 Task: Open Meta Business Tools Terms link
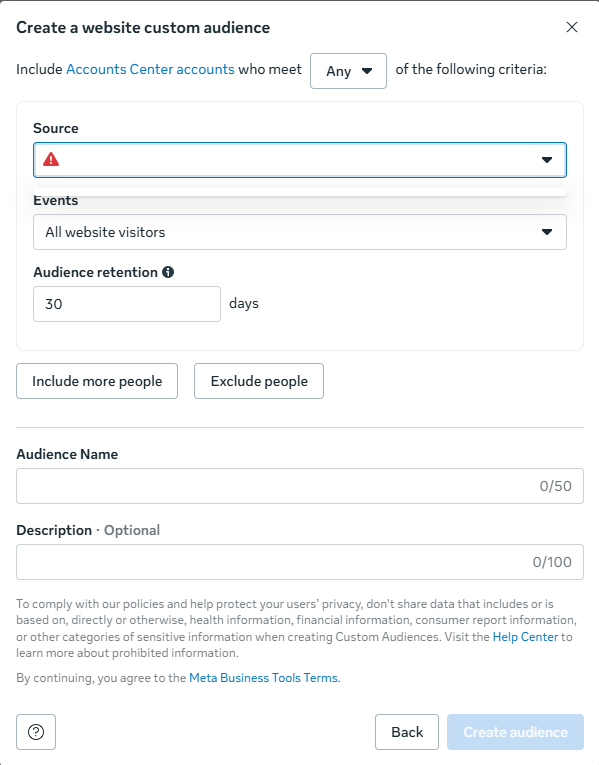[264, 678]
